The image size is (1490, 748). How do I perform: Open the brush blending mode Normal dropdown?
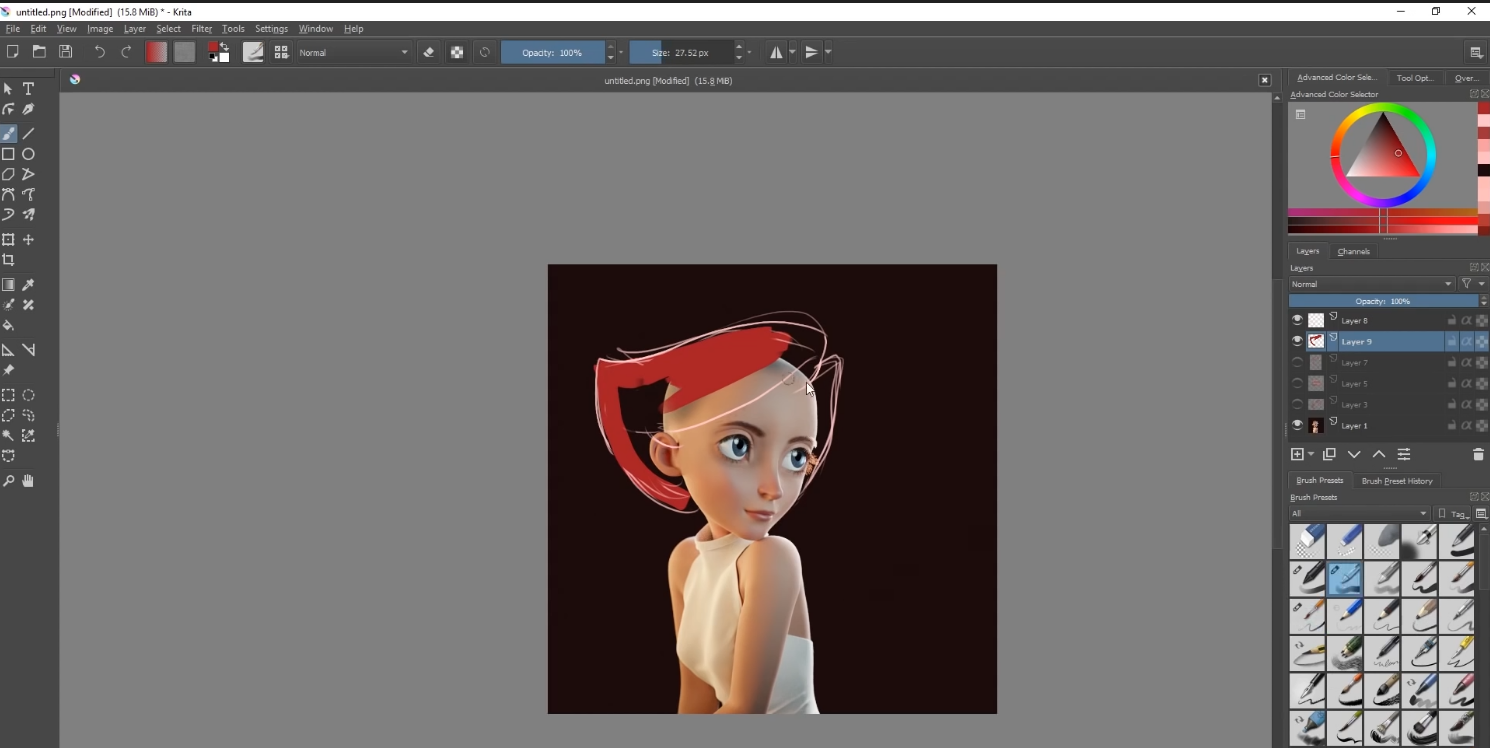click(354, 52)
